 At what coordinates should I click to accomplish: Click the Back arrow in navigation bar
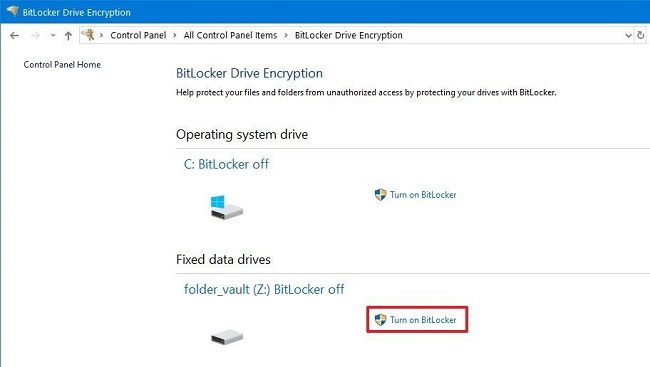15,36
